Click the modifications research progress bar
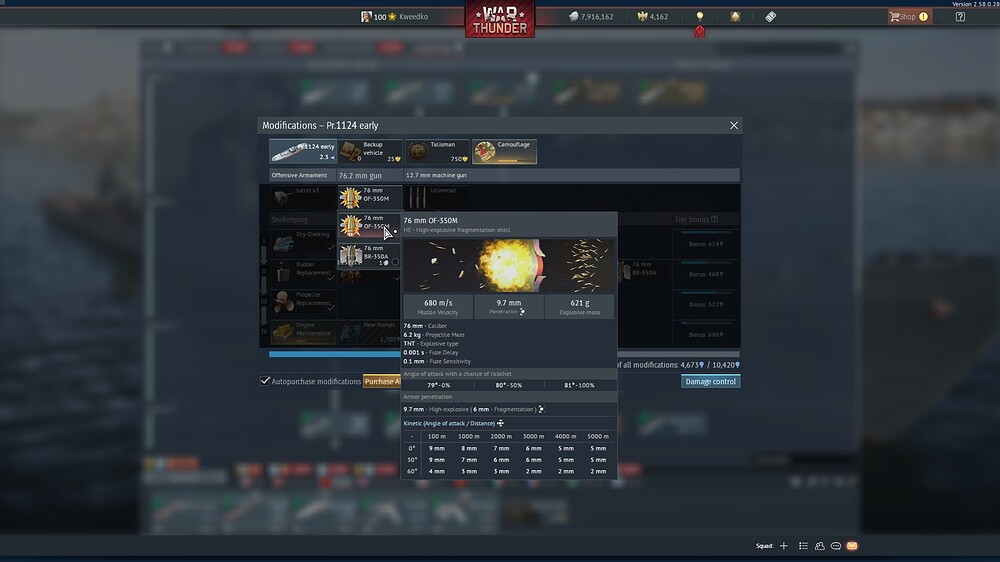This screenshot has height=562, width=1000. (504, 354)
